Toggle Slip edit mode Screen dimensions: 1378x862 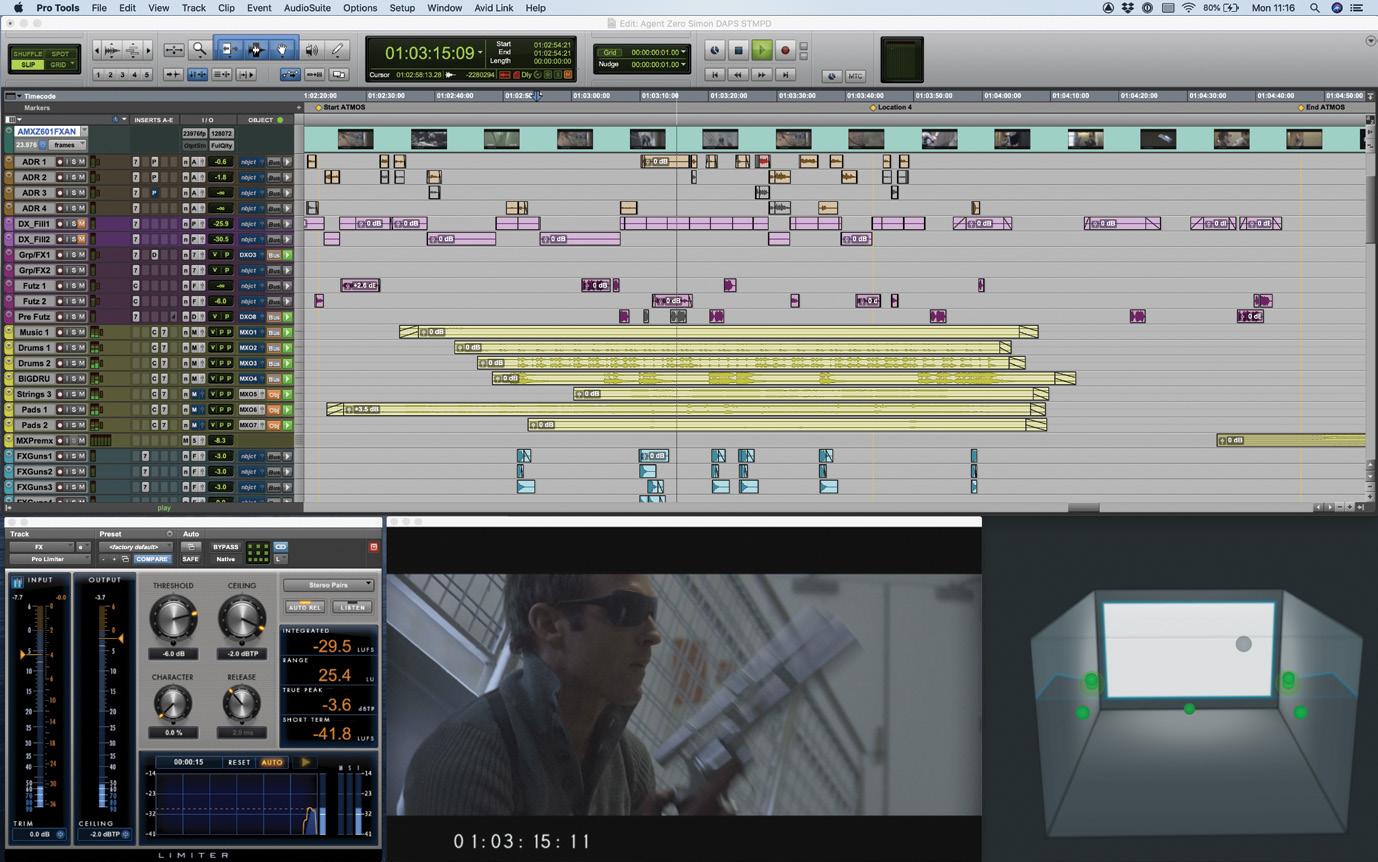click(28, 65)
